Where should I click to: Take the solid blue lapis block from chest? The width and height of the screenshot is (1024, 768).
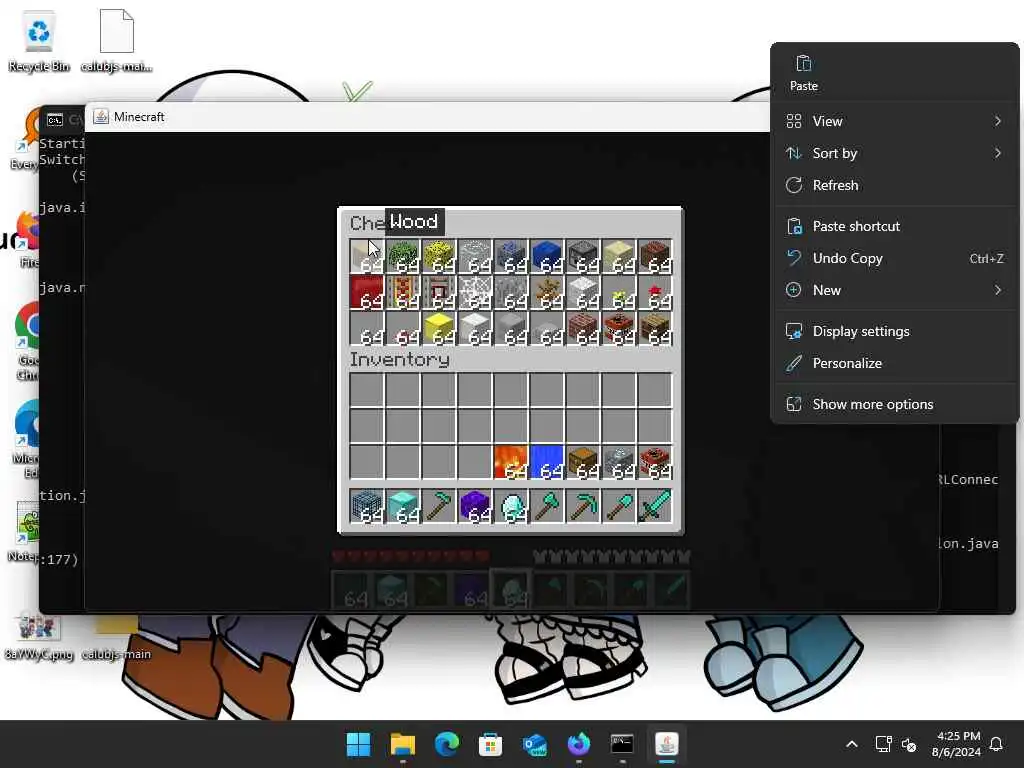point(546,256)
